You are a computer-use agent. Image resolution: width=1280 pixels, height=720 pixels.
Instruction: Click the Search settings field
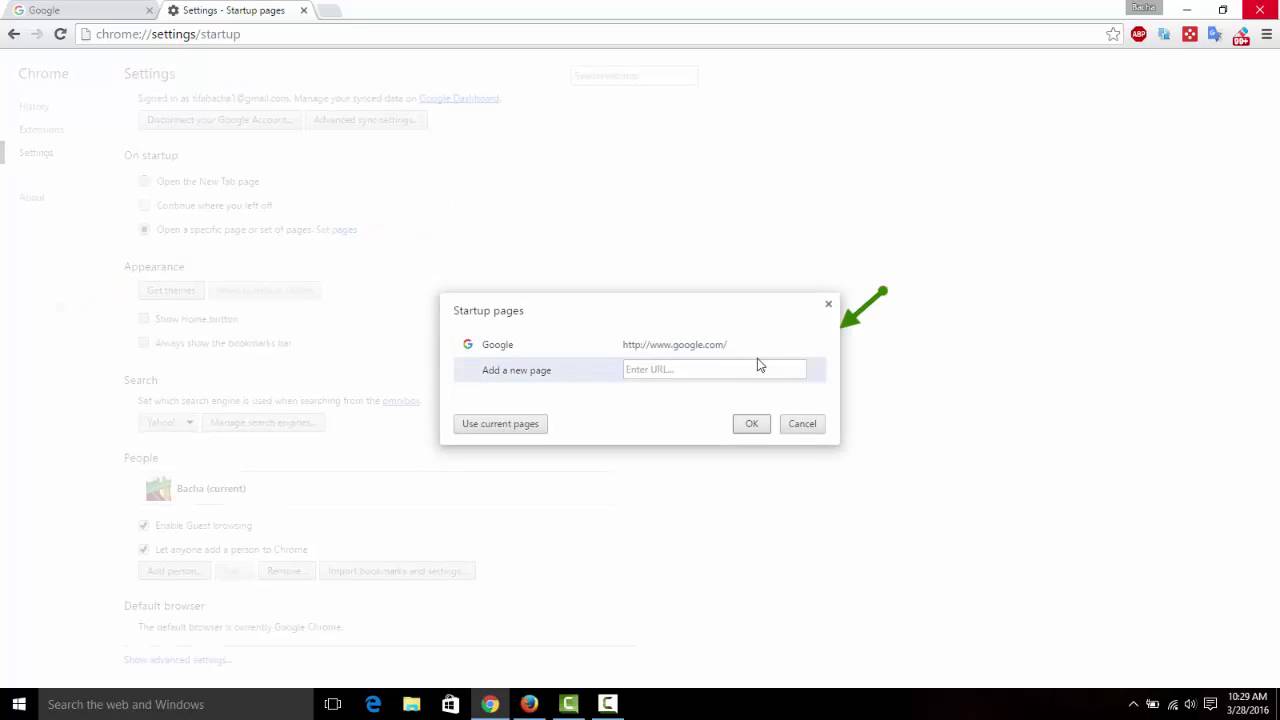(x=634, y=75)
